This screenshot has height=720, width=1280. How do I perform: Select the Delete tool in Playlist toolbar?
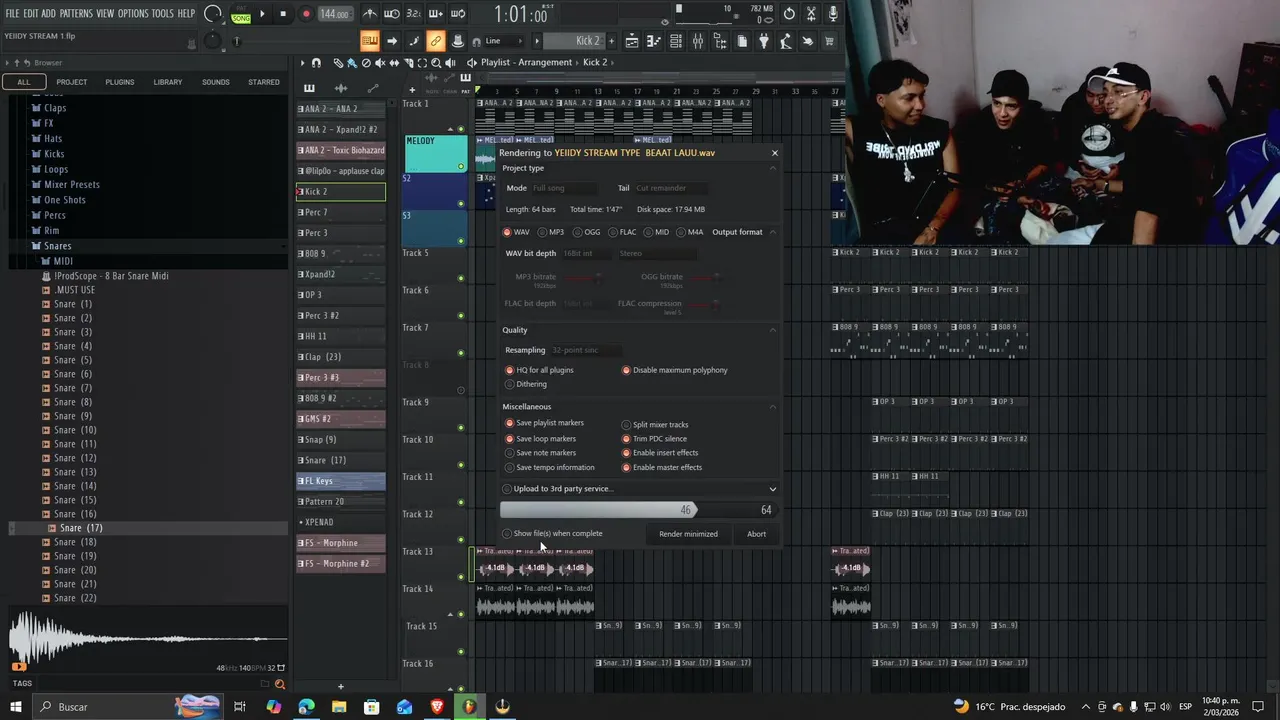[366, 63]
